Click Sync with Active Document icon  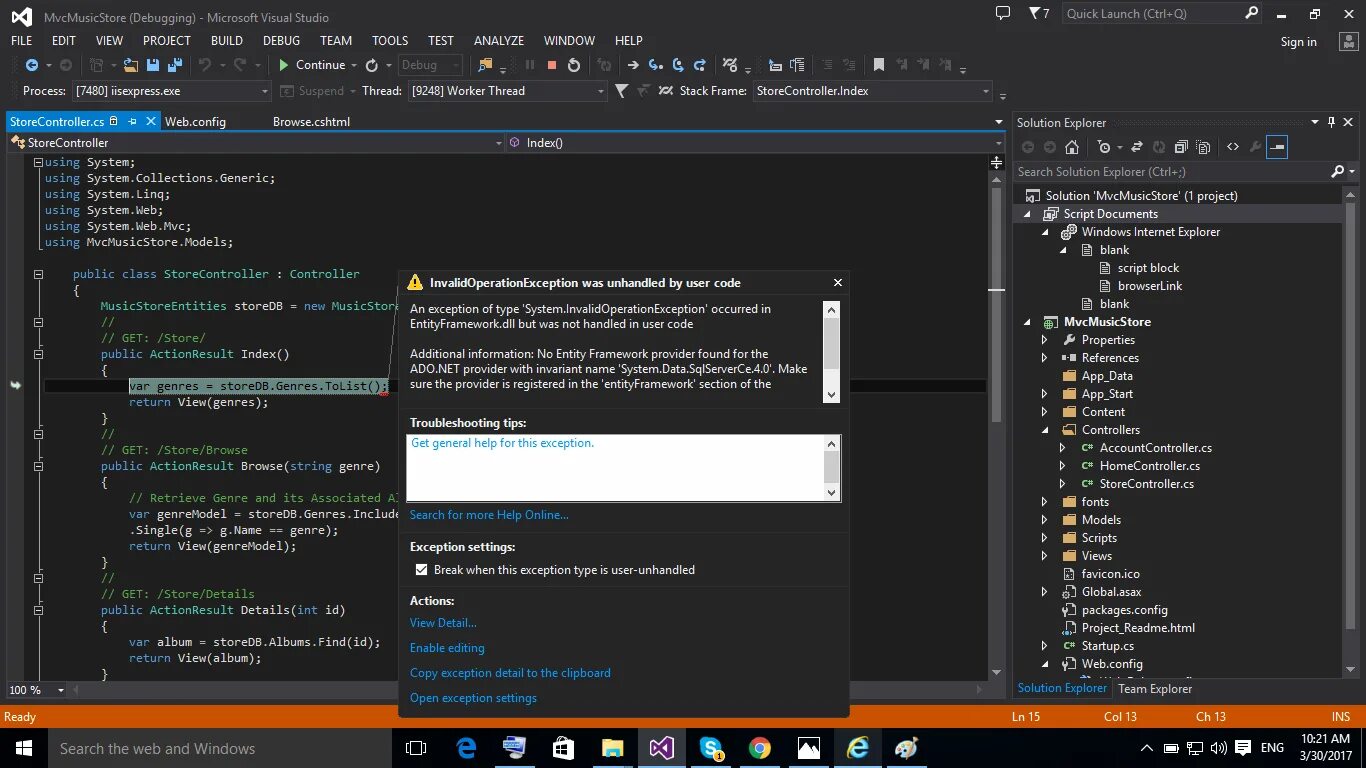click(x=1137, y=147)
